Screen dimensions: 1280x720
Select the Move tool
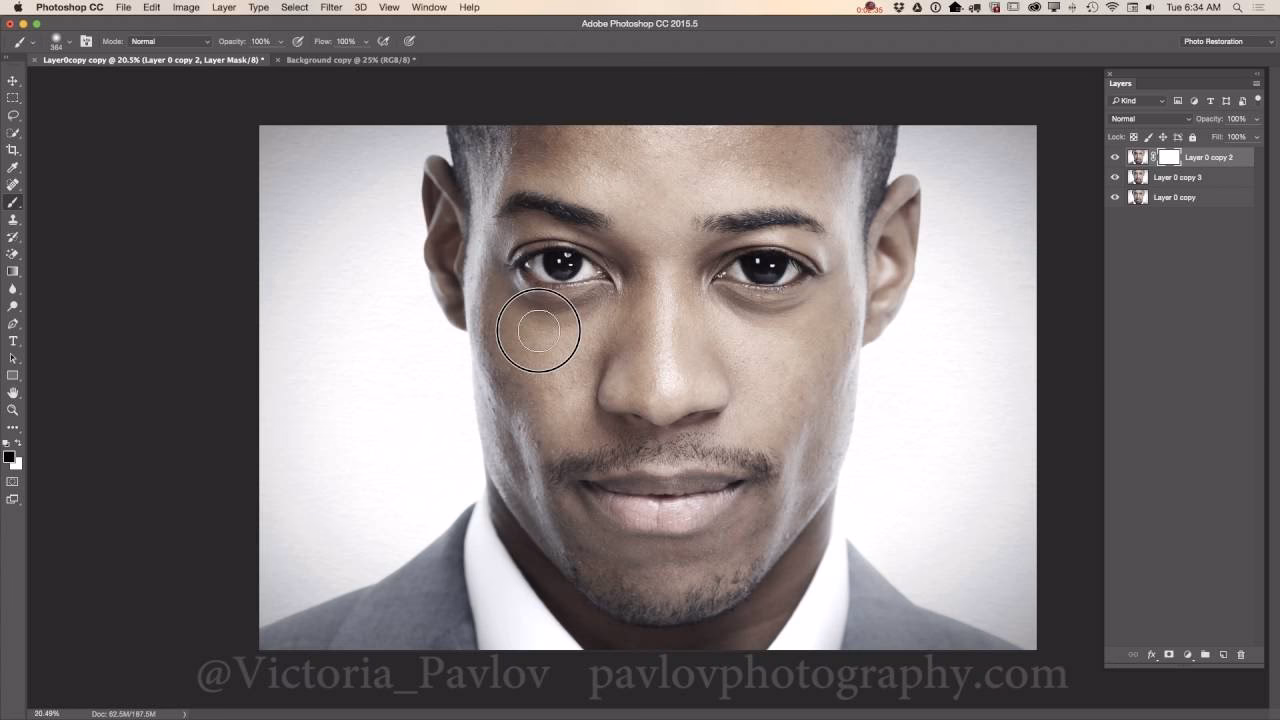pos(13,79)
